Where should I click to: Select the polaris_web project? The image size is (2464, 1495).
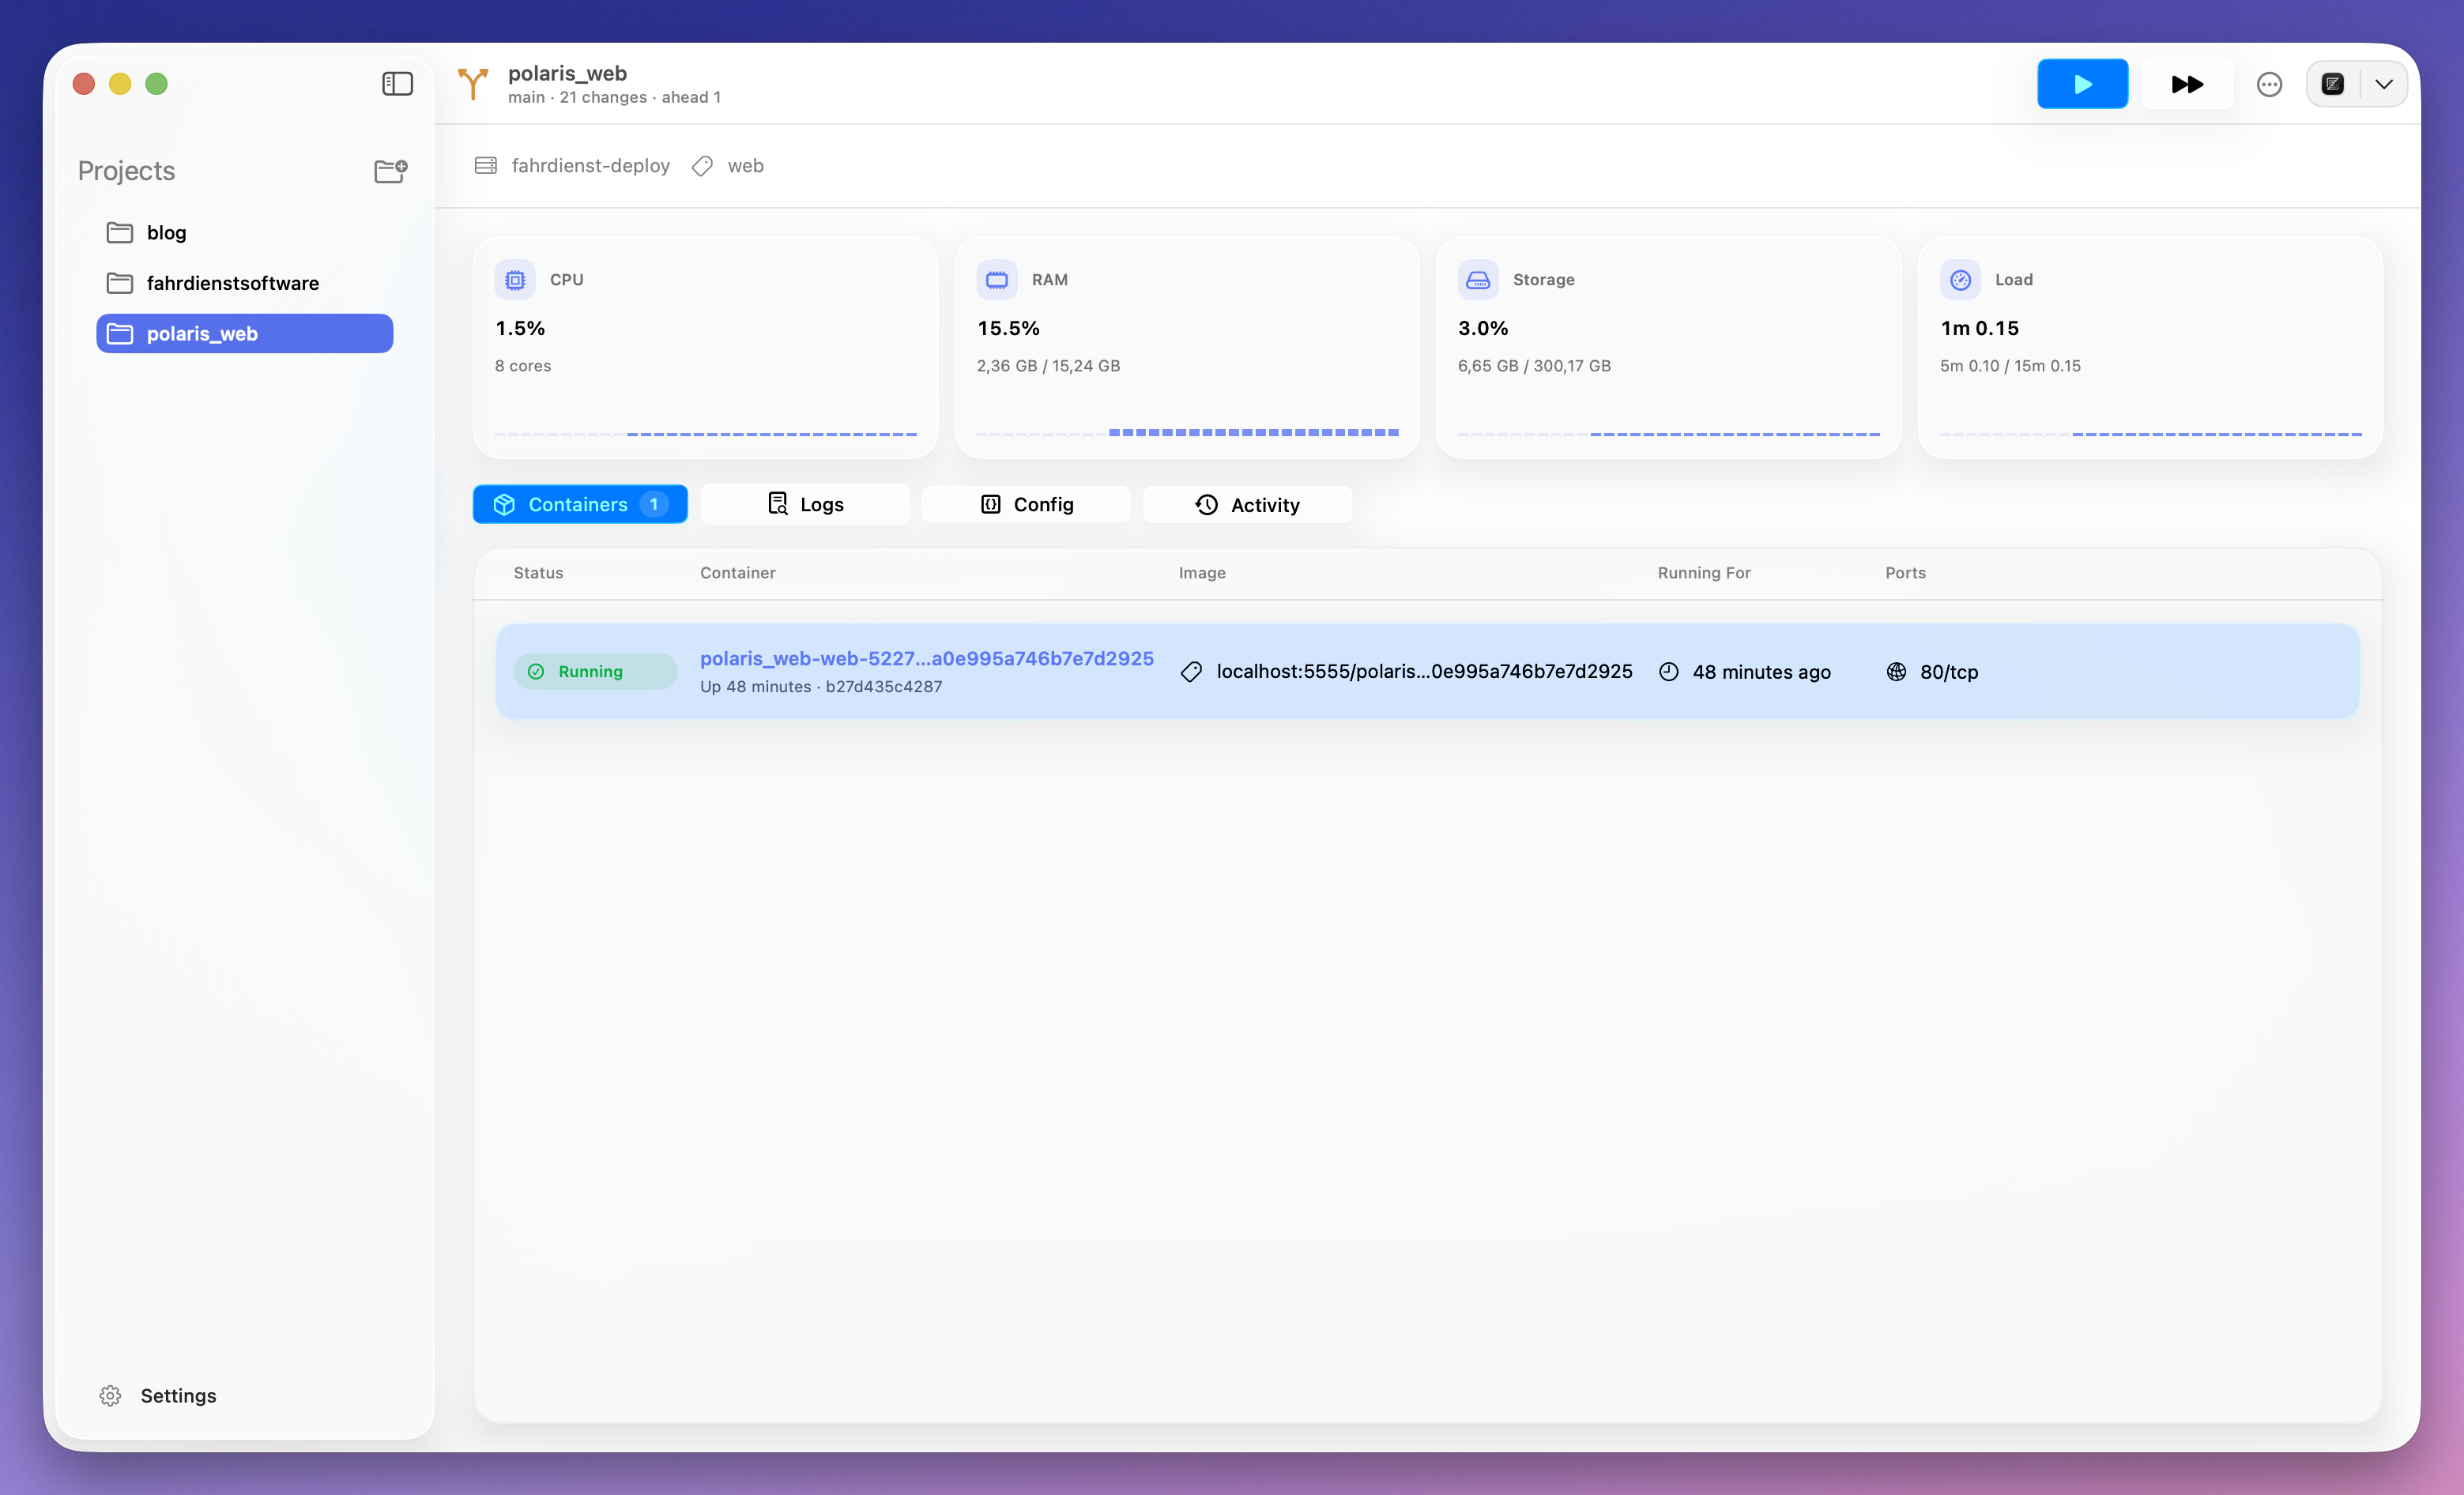coord(244,333)
